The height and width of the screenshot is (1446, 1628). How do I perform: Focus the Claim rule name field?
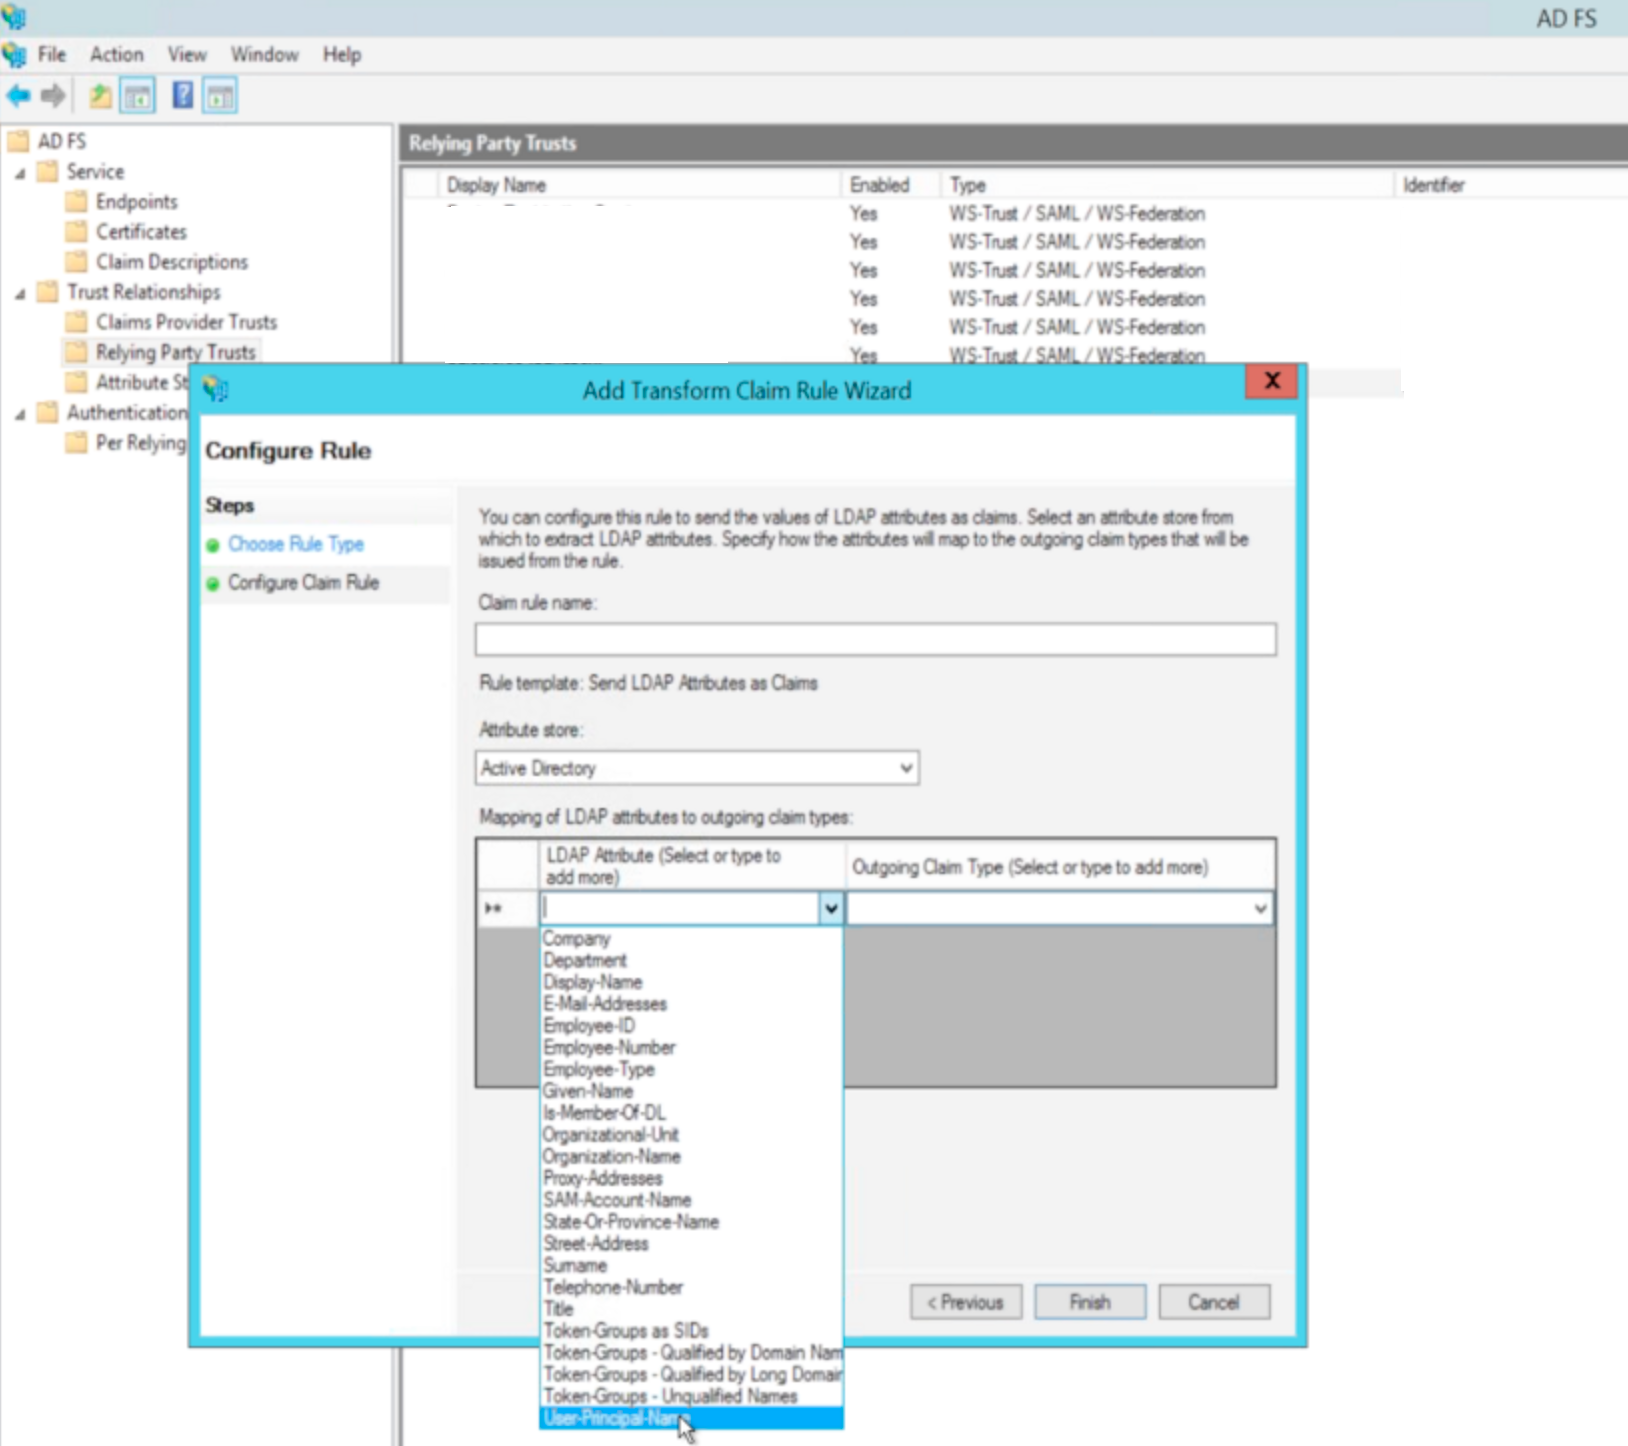876,639
